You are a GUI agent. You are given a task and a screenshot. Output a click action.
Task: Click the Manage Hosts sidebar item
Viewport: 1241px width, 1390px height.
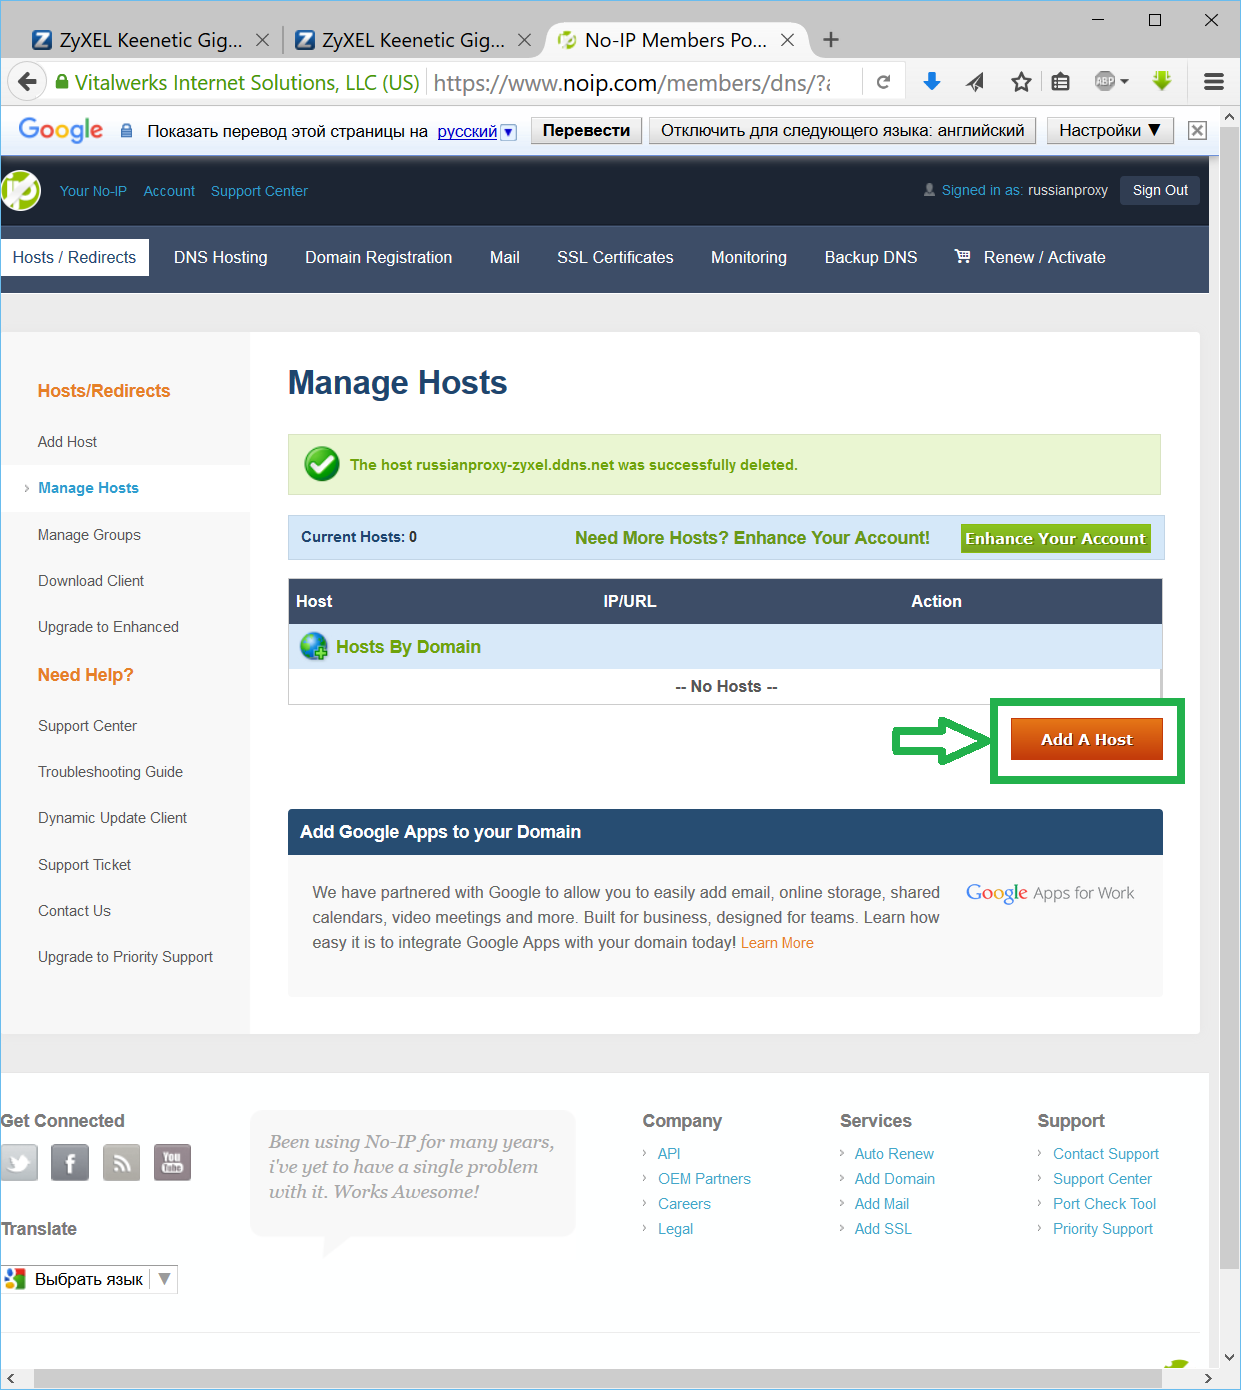pos(88,488)
